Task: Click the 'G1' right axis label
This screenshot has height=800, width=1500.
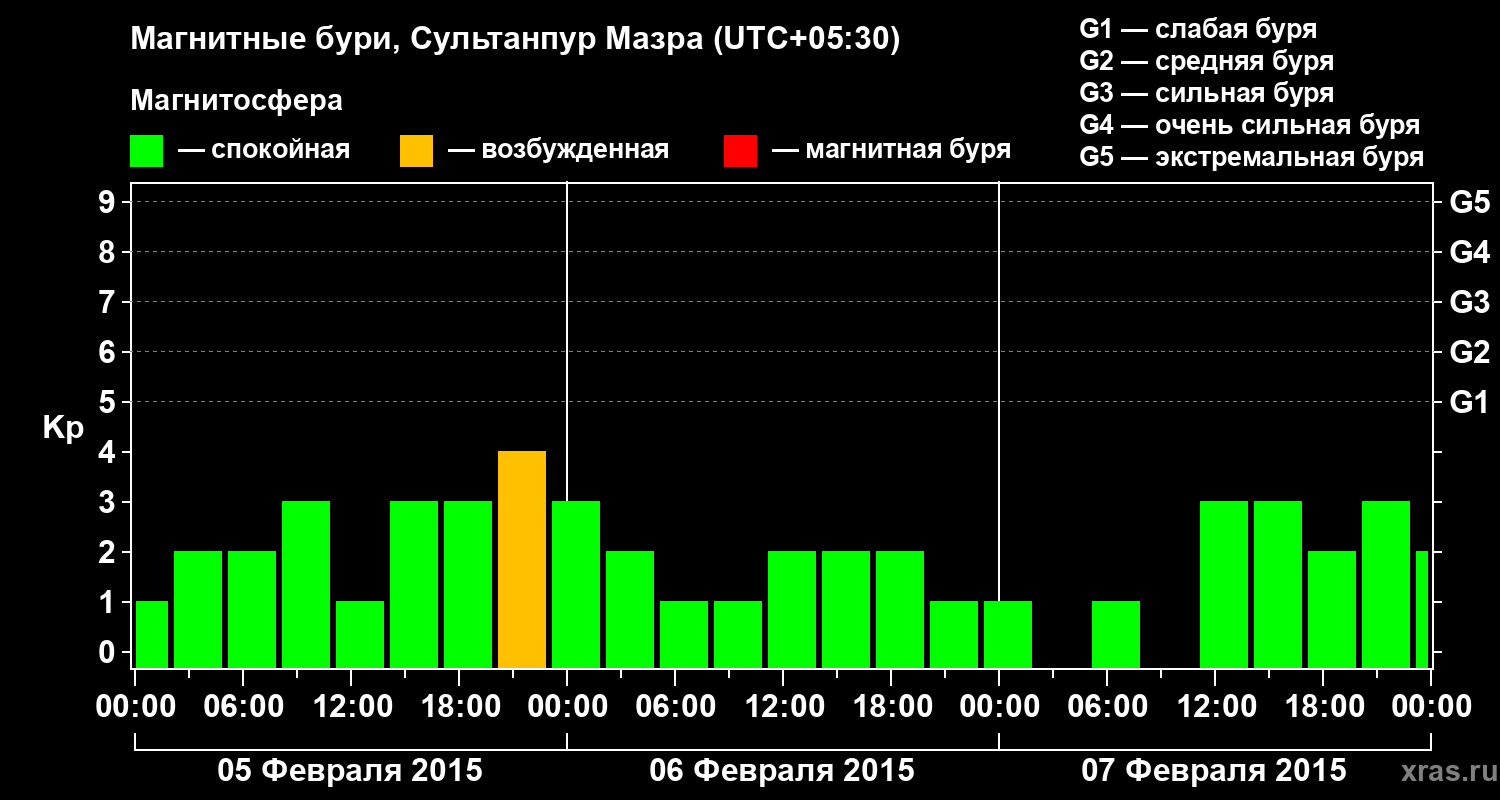Action: (1470, 403)
